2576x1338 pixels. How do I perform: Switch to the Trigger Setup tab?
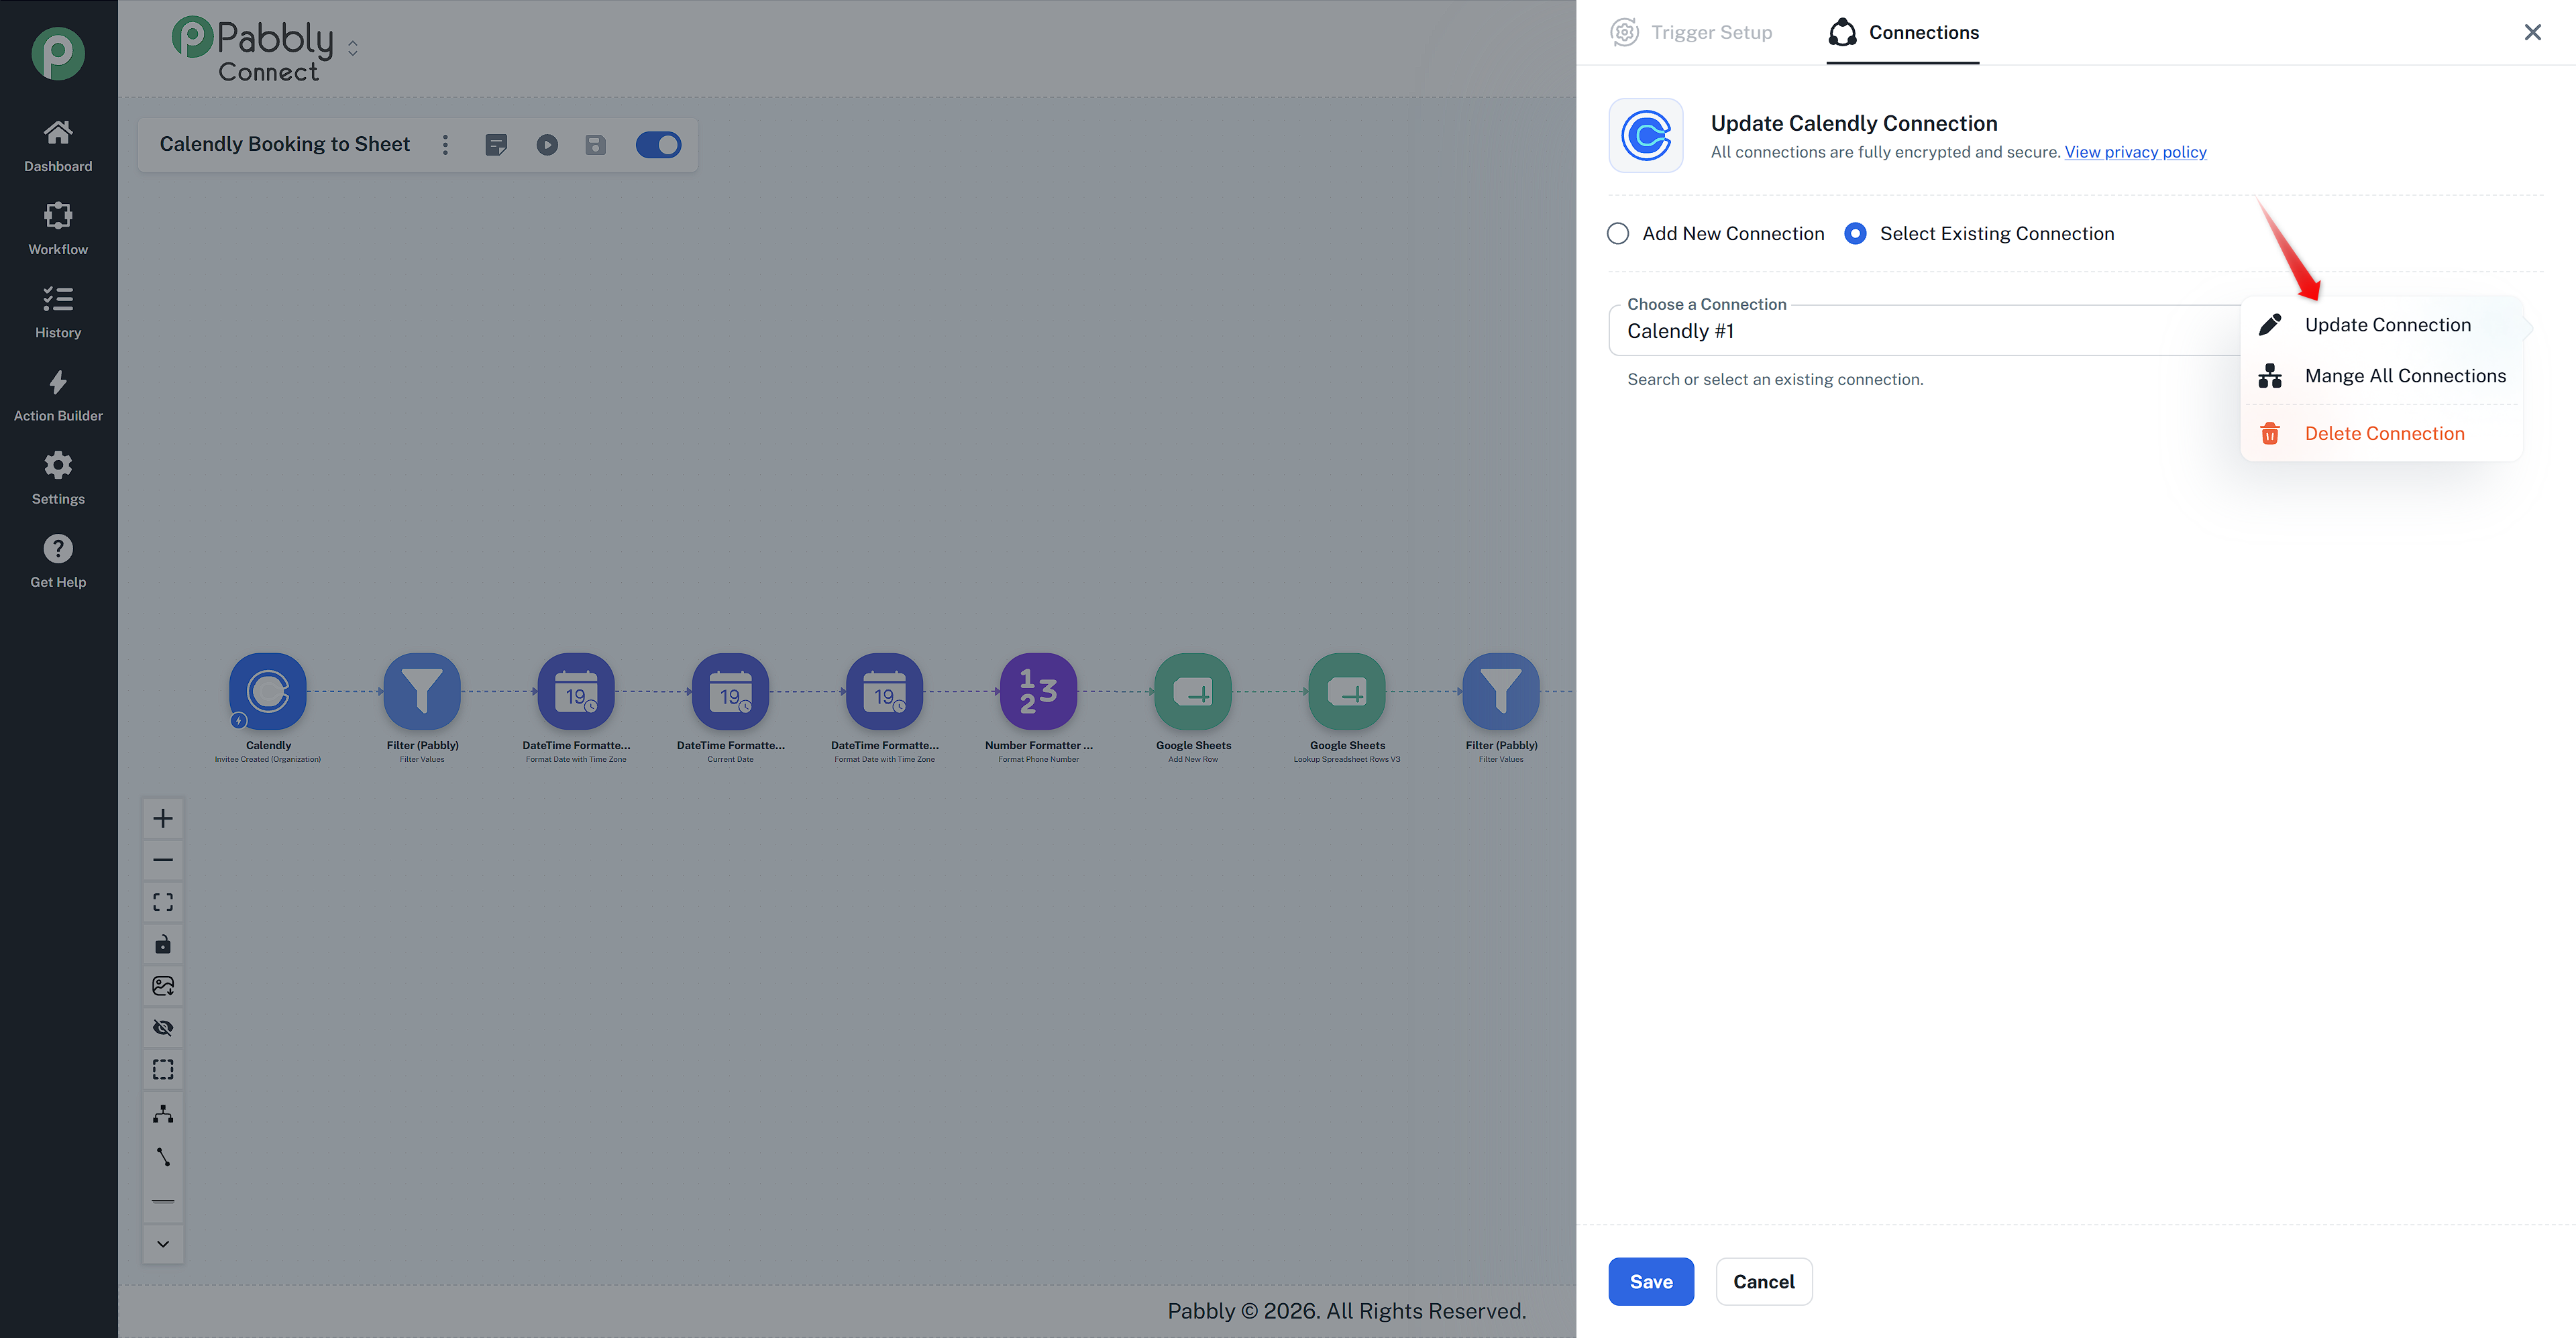1692,32
